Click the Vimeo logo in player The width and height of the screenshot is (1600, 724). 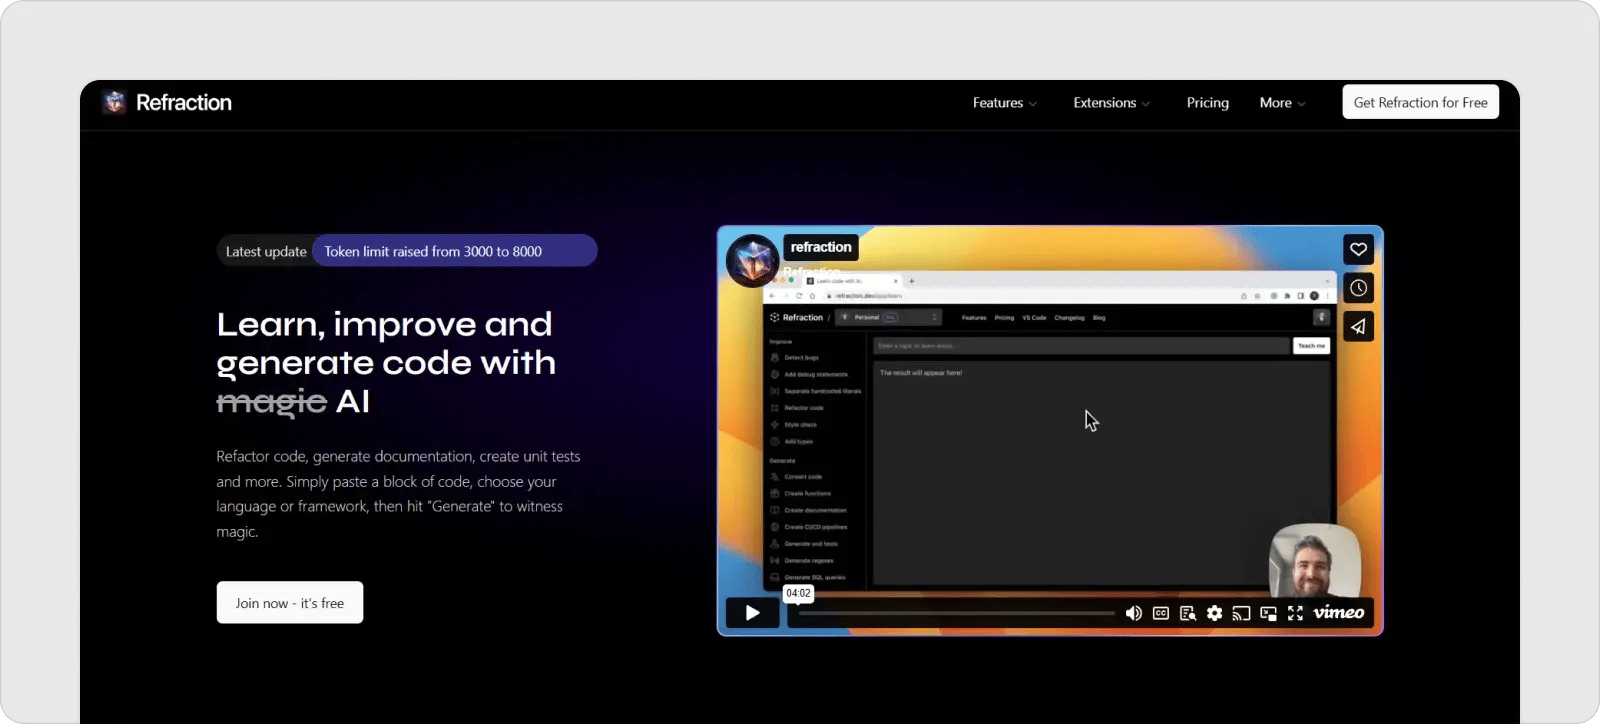click(1338, 612)
